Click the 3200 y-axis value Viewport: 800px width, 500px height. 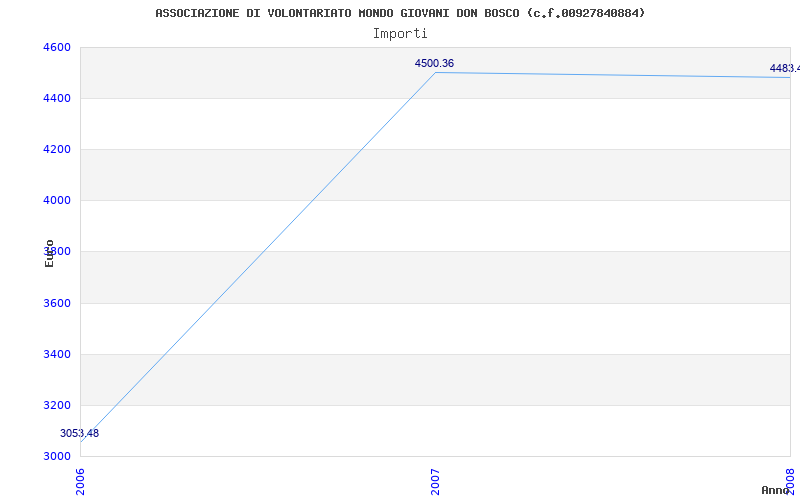pos(55,406)
